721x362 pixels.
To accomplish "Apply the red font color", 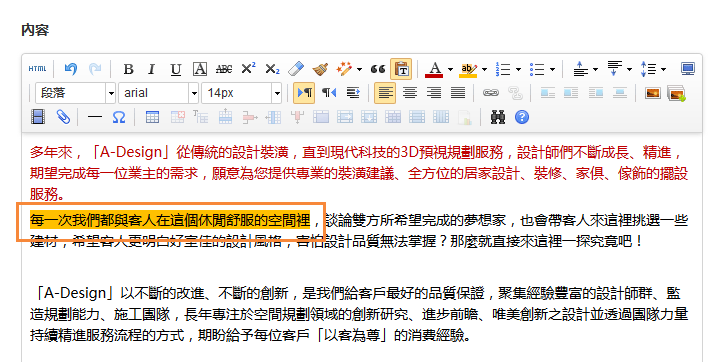I will (x=434, y=69).
